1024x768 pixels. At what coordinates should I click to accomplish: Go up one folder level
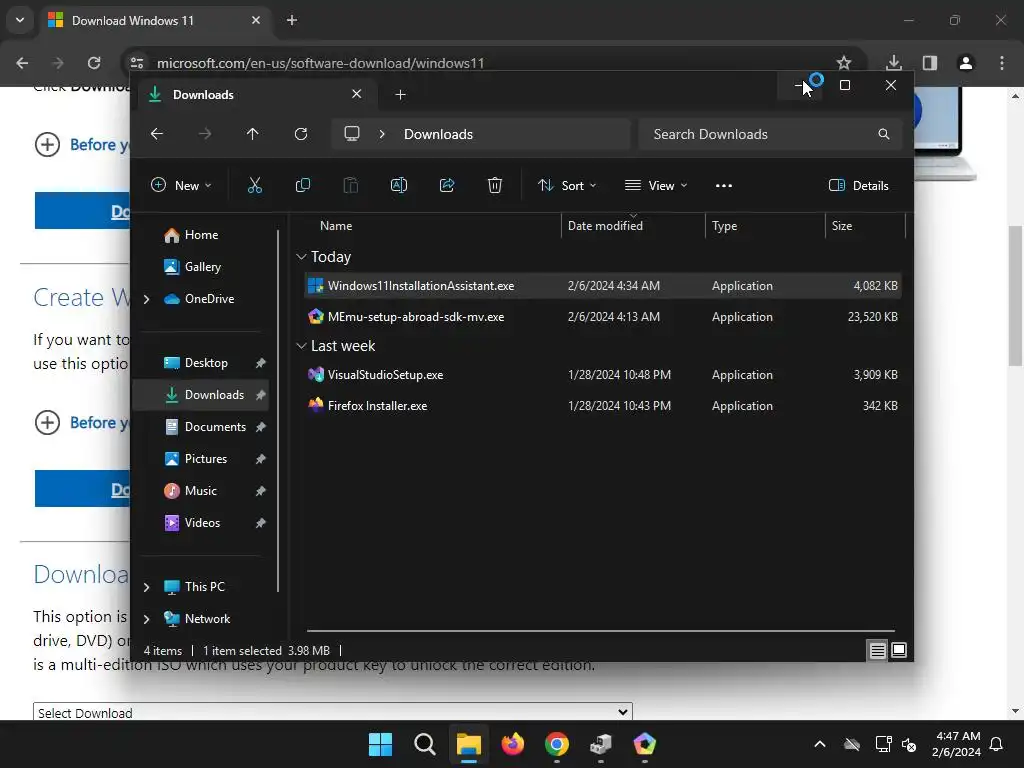pyautogui.click(x=253, y=134)
